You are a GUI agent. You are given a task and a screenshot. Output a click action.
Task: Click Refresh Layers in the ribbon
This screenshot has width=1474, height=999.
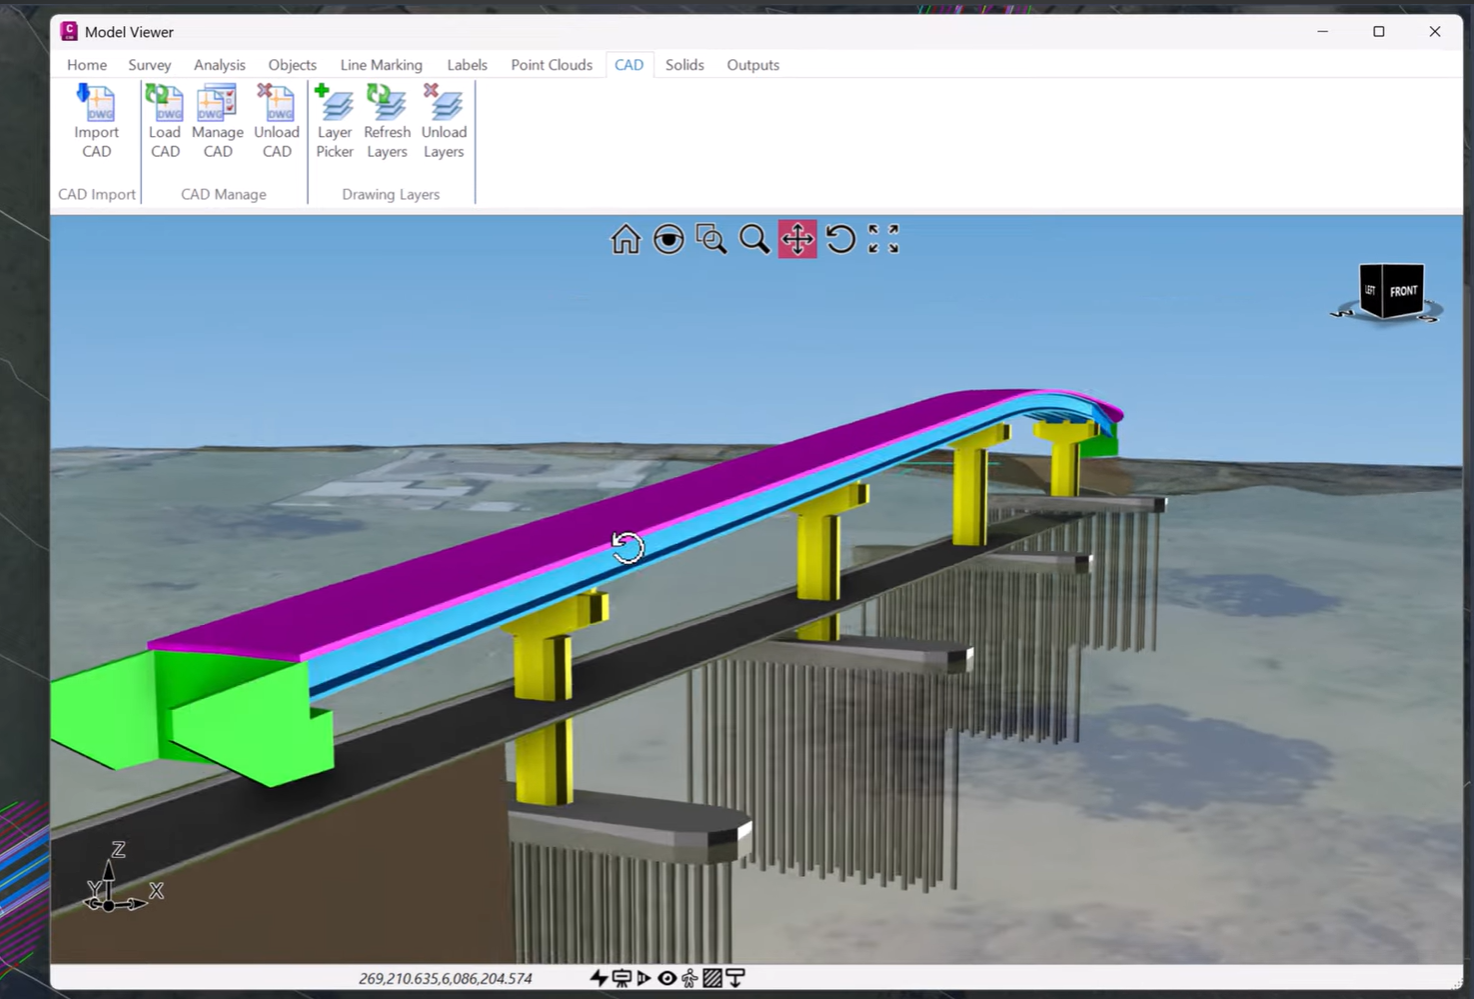pyautogui.click(x=387, y=121)
